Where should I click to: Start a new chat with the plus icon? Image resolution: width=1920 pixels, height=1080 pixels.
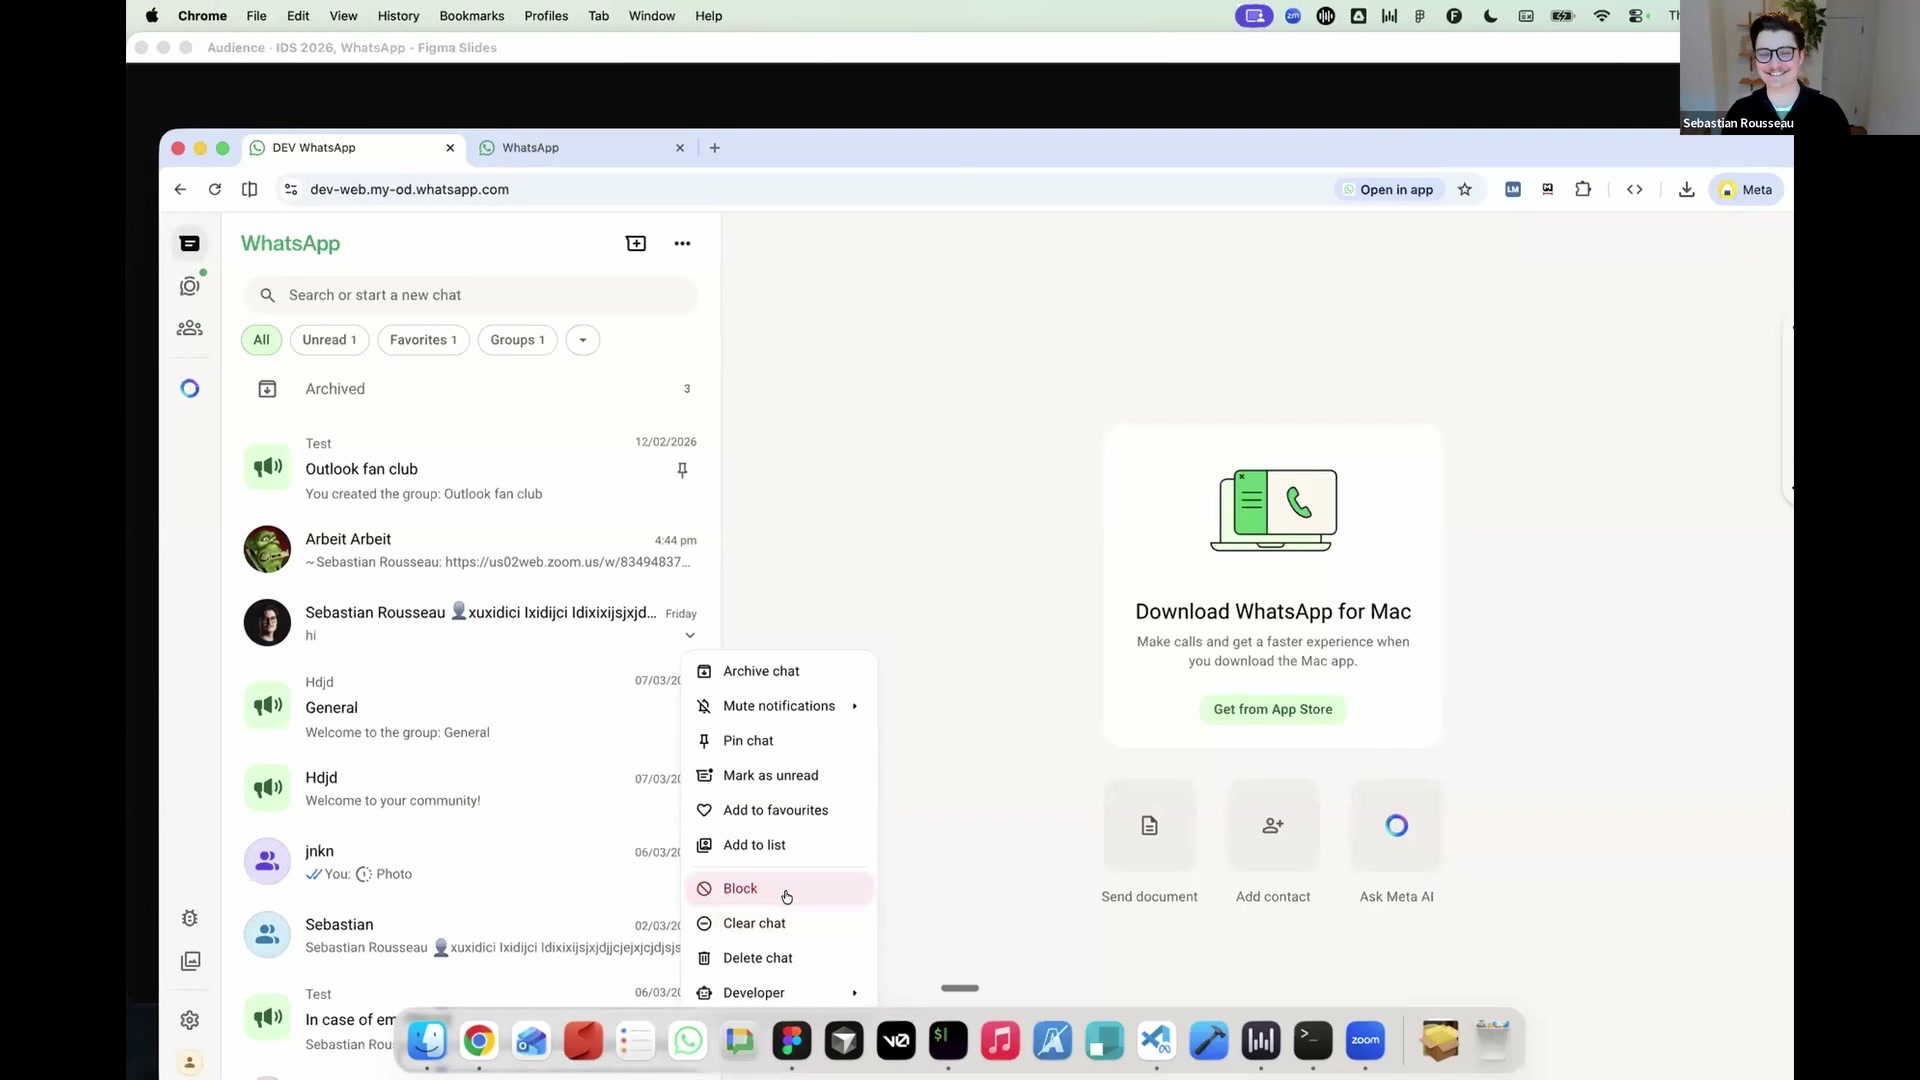pos(637,243)
